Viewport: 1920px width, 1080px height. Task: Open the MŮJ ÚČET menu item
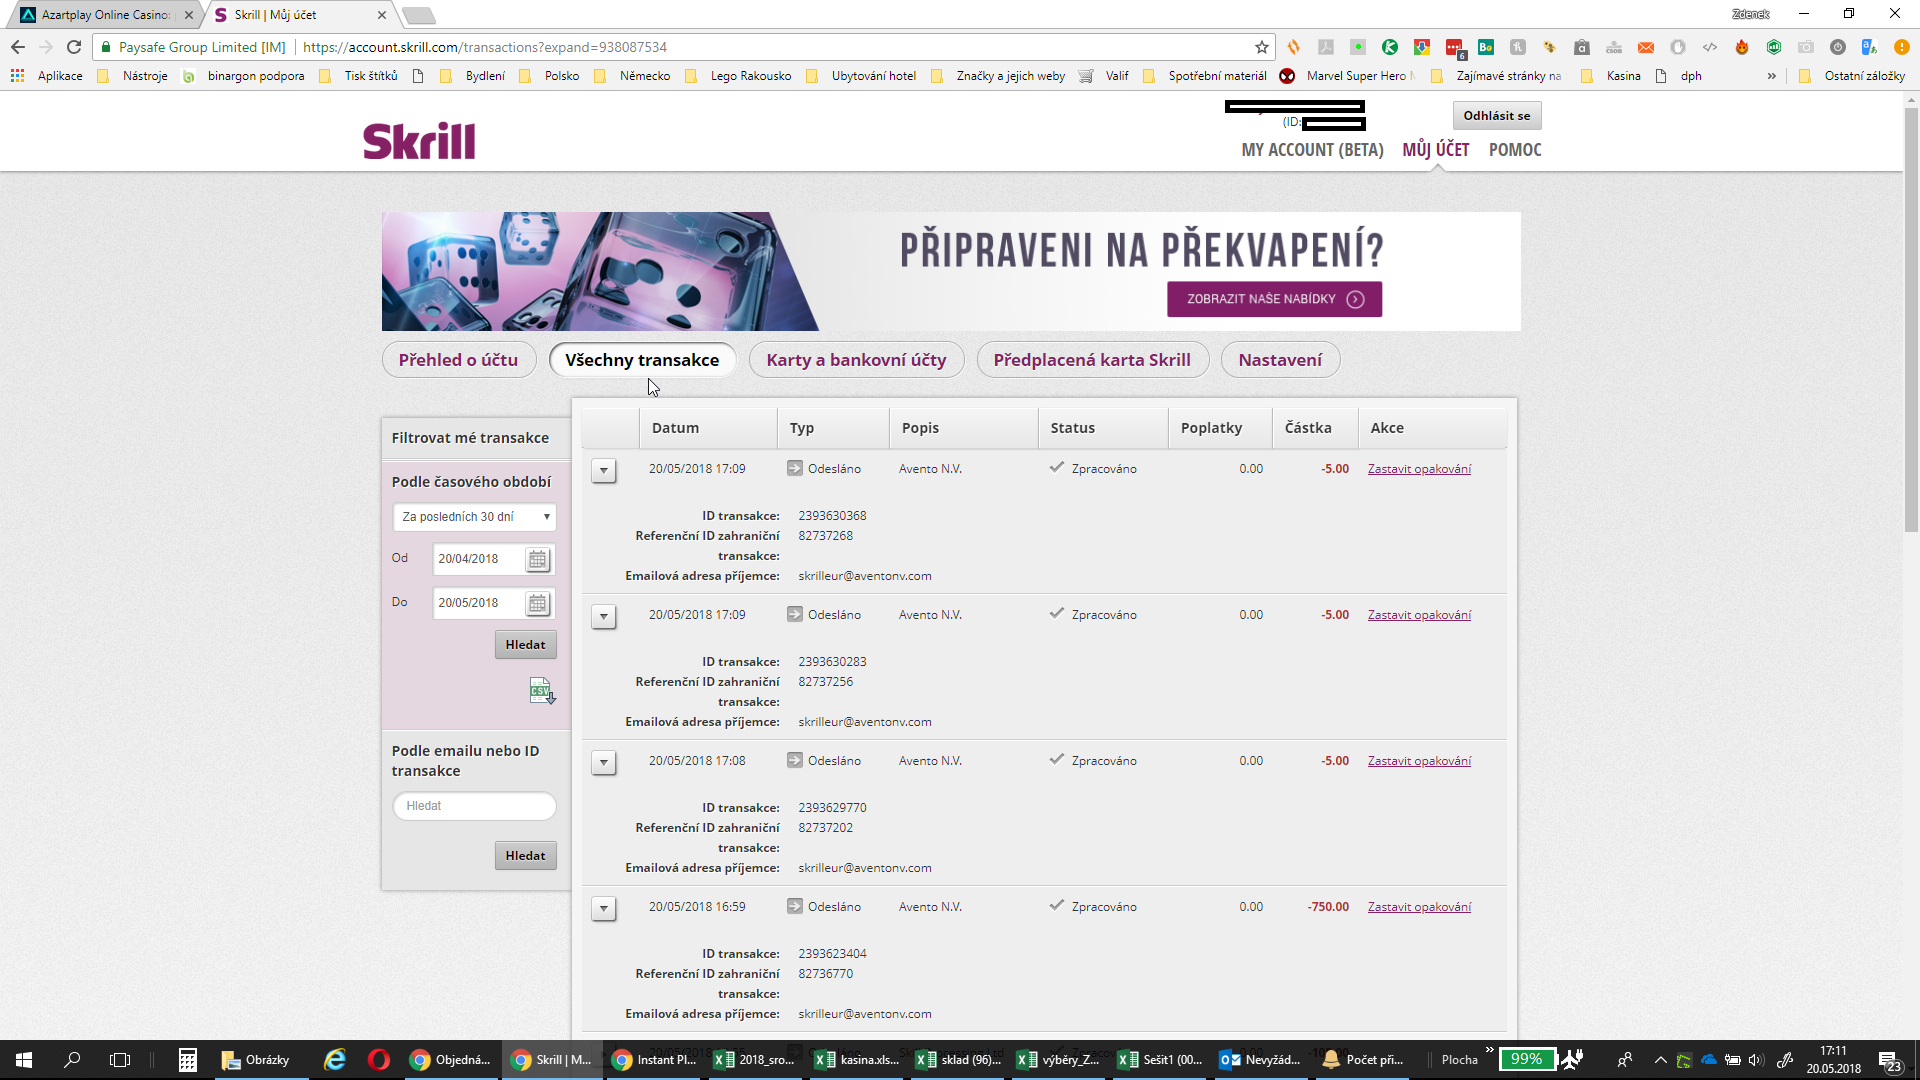(1435, 150)
